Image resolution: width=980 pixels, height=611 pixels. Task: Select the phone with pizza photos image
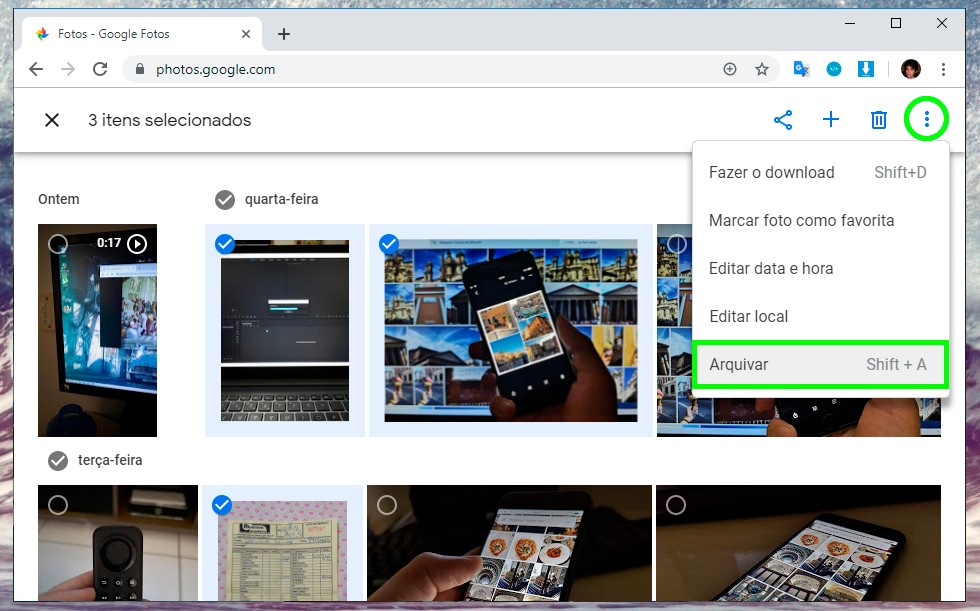tap(387, 505)
